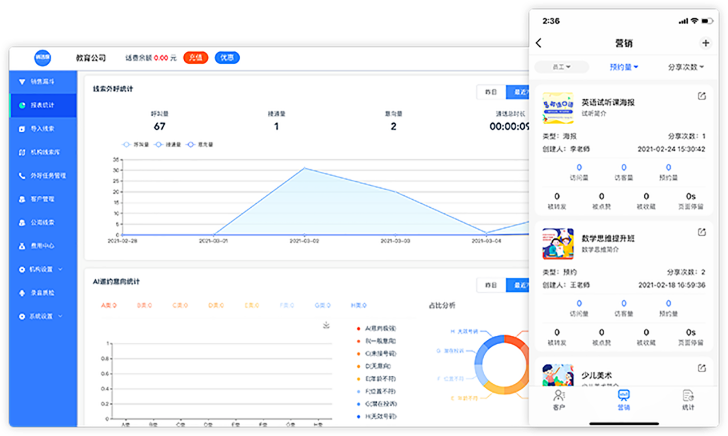The width and height of the screenshot is (728, 436).
Task: Toggle the first call-volume legend series
Action: (136, 145)
